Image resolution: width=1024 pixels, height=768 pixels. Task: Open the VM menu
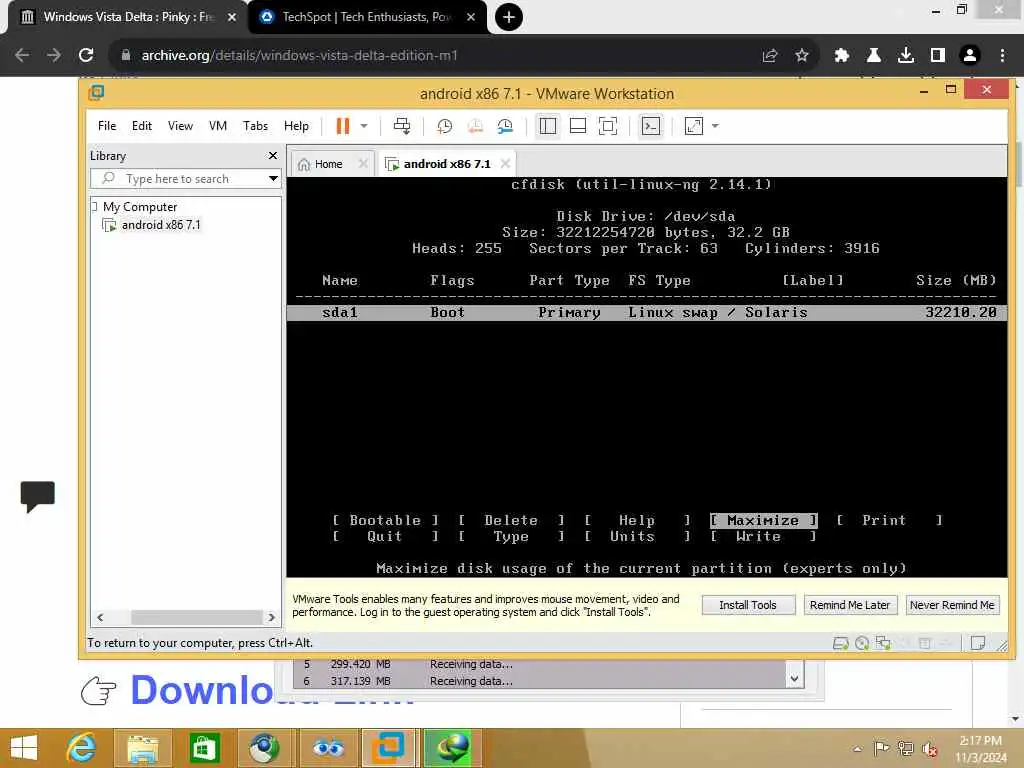pos(217,126)
